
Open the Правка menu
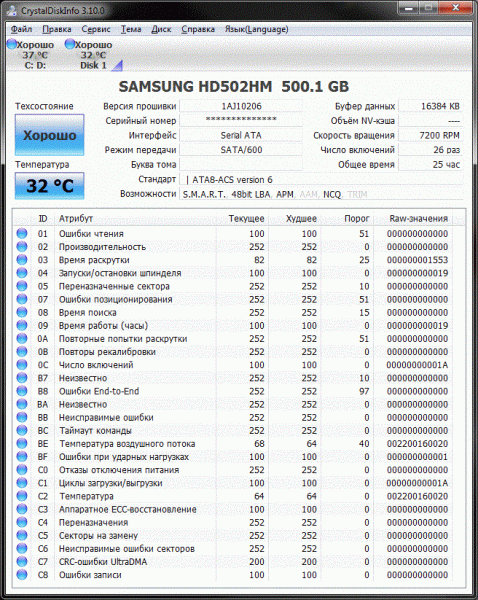[57, 29]
